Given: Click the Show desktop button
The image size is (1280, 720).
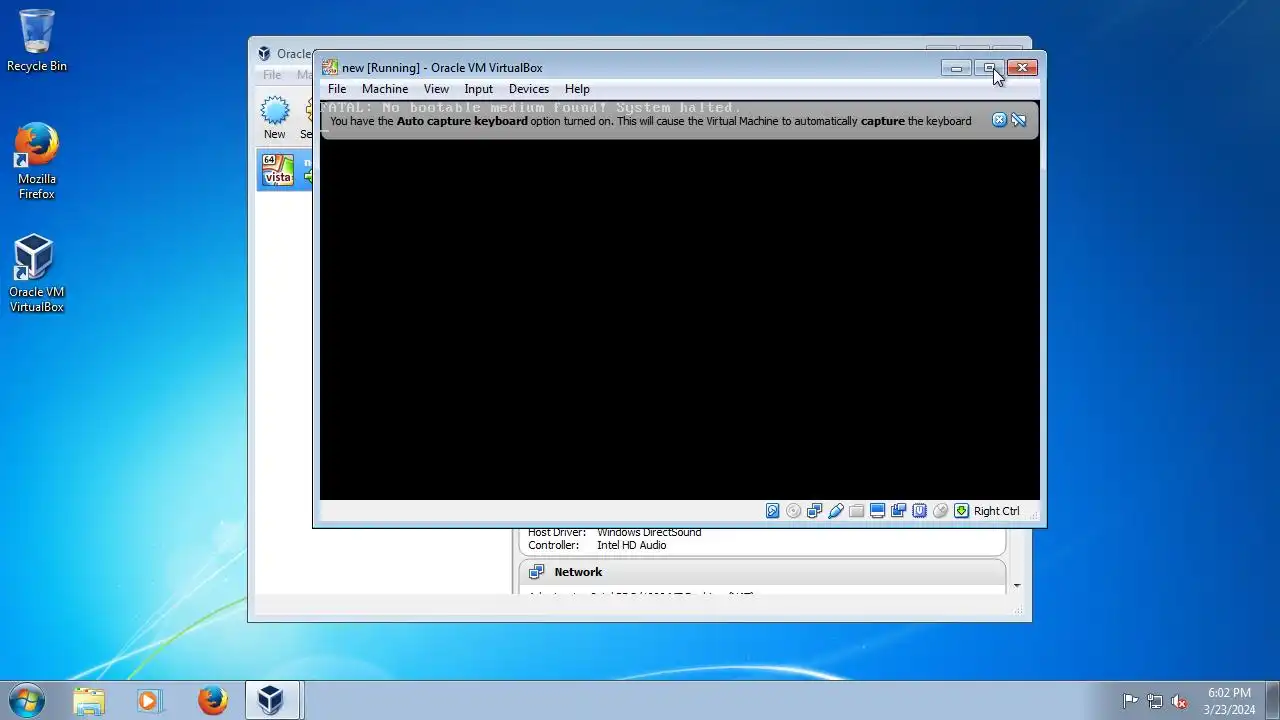Looking at the screenshot, I should (x=1272, y=700).
